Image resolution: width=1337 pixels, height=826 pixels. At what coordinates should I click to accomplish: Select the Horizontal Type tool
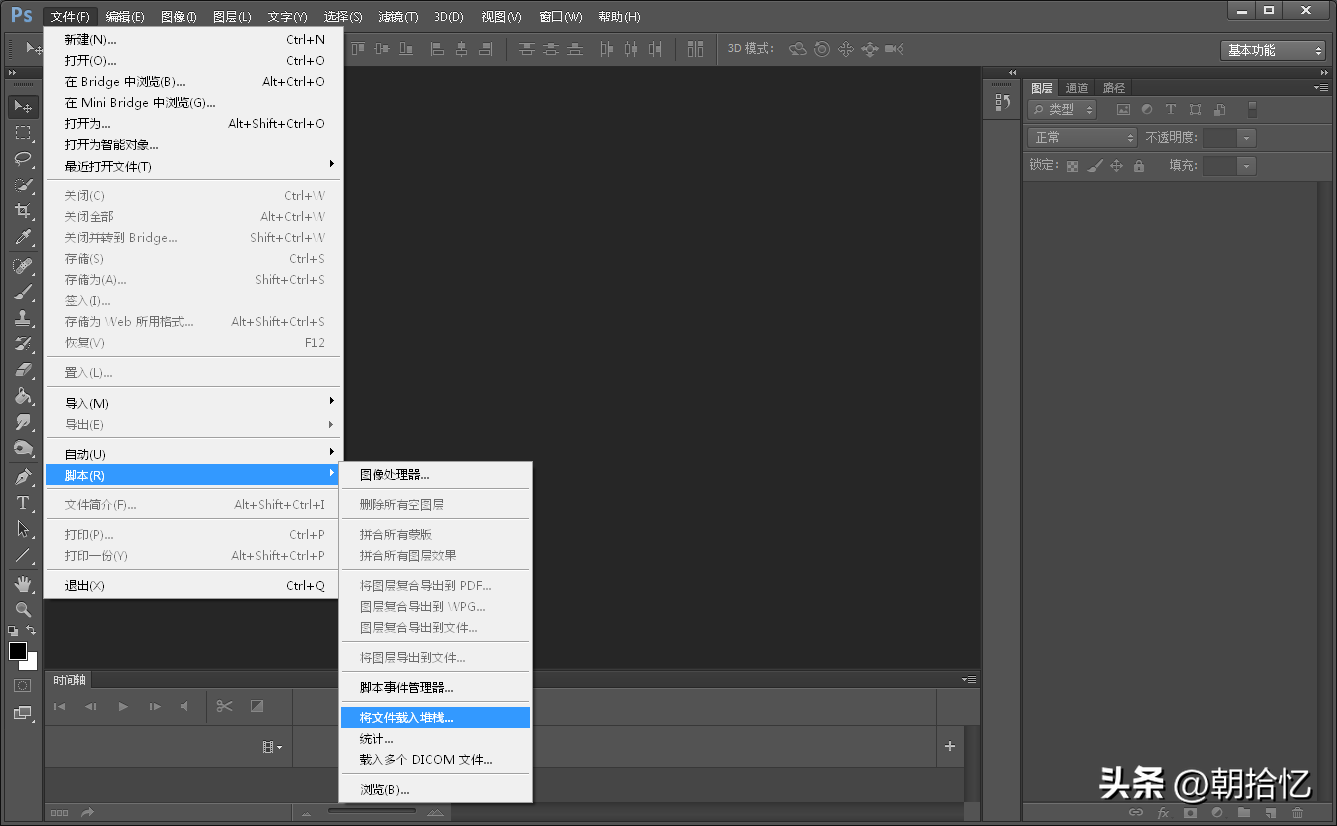23,503
